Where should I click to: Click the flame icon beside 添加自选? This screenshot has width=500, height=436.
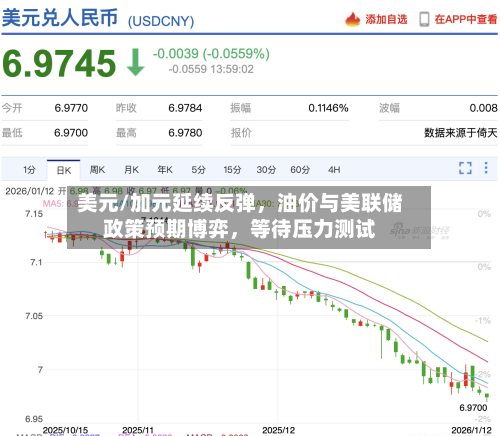[352, 19]
